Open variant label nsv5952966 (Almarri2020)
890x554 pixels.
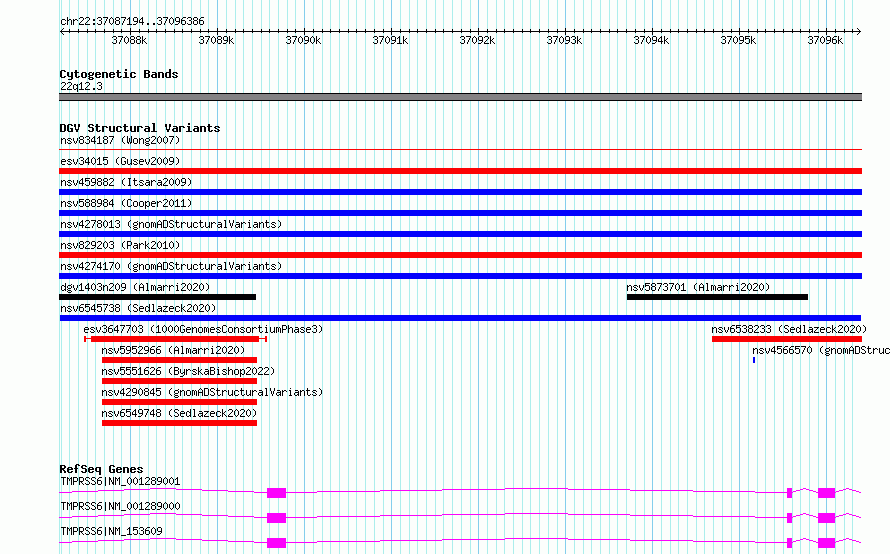173,350
